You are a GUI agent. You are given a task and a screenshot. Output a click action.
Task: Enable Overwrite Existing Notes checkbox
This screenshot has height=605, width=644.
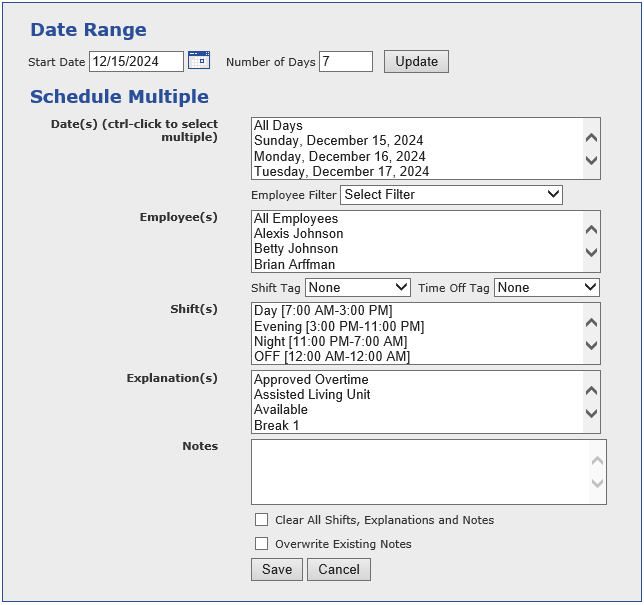pos(261,543)
